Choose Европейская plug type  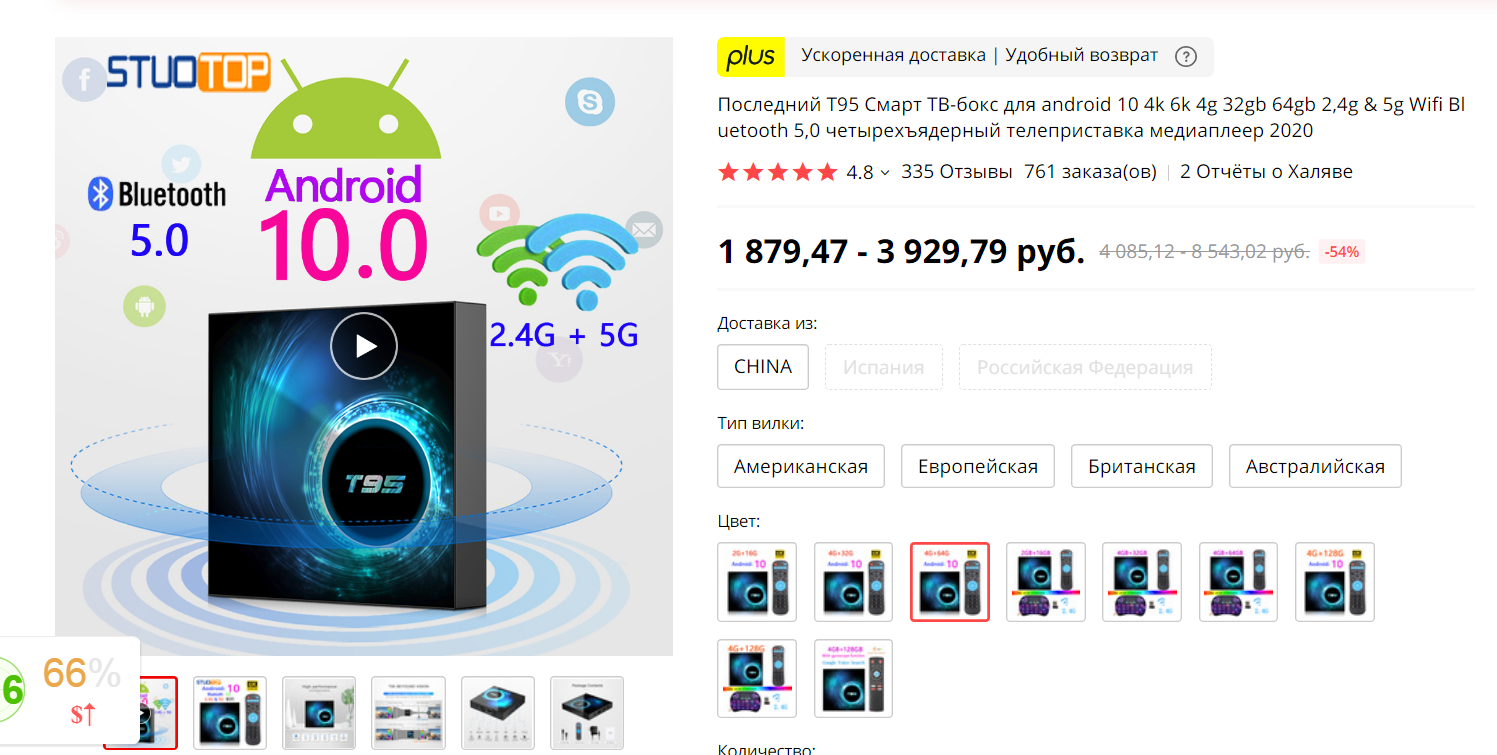tap(978, 466)
